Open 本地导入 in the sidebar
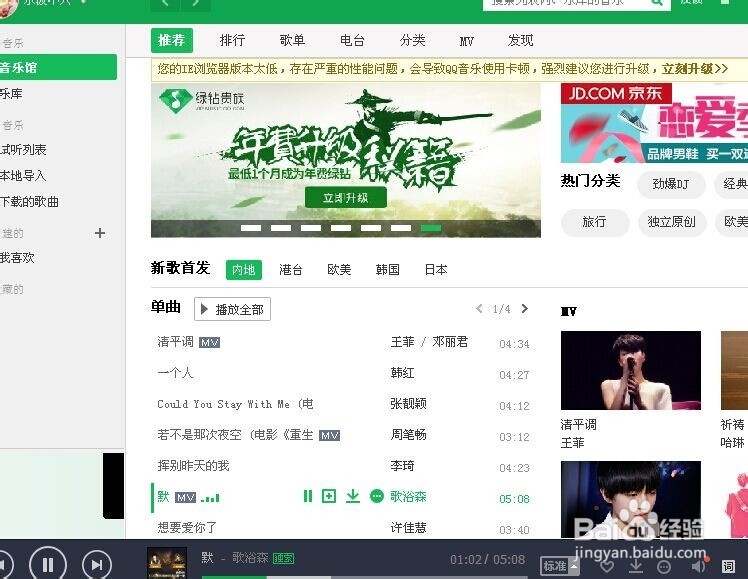The height and width of the screenshot is (579, 748). point(23,176)
